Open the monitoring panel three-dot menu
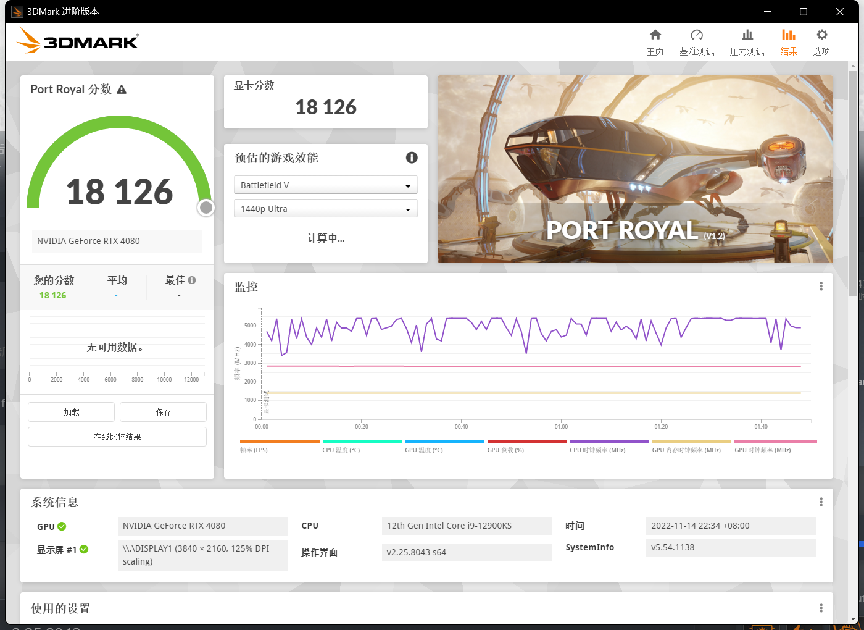Viewport: 864px width, 630px height. click(x=819, y=288)
